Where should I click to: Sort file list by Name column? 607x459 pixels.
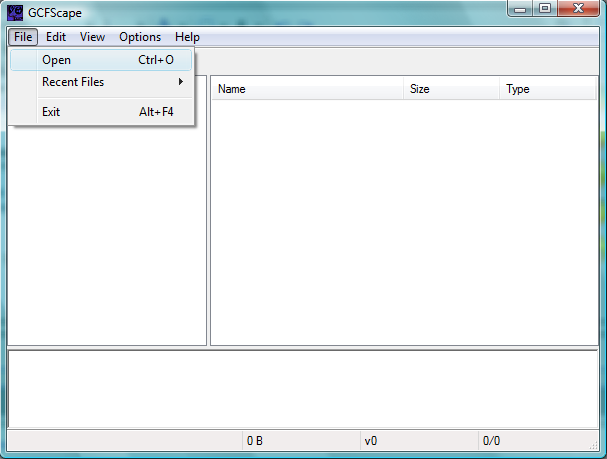[x=308, y=89]
